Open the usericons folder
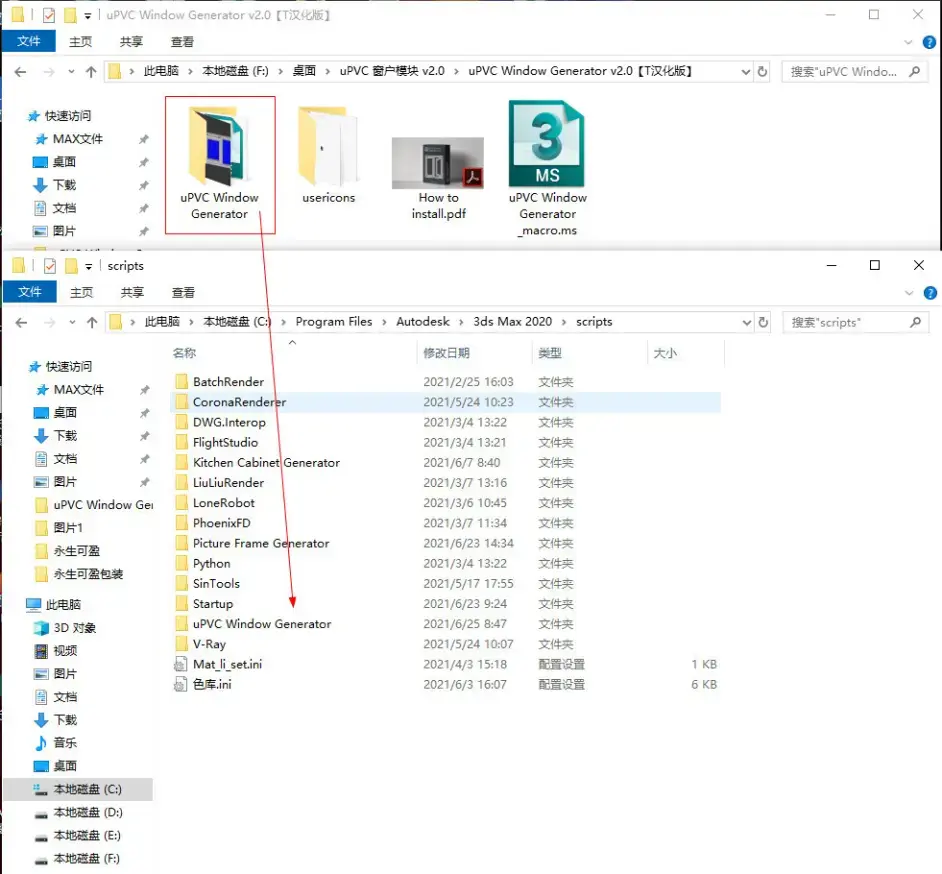The height and width of the screenshot is (874, 942). pyautogui.click(x=328, y=155)
